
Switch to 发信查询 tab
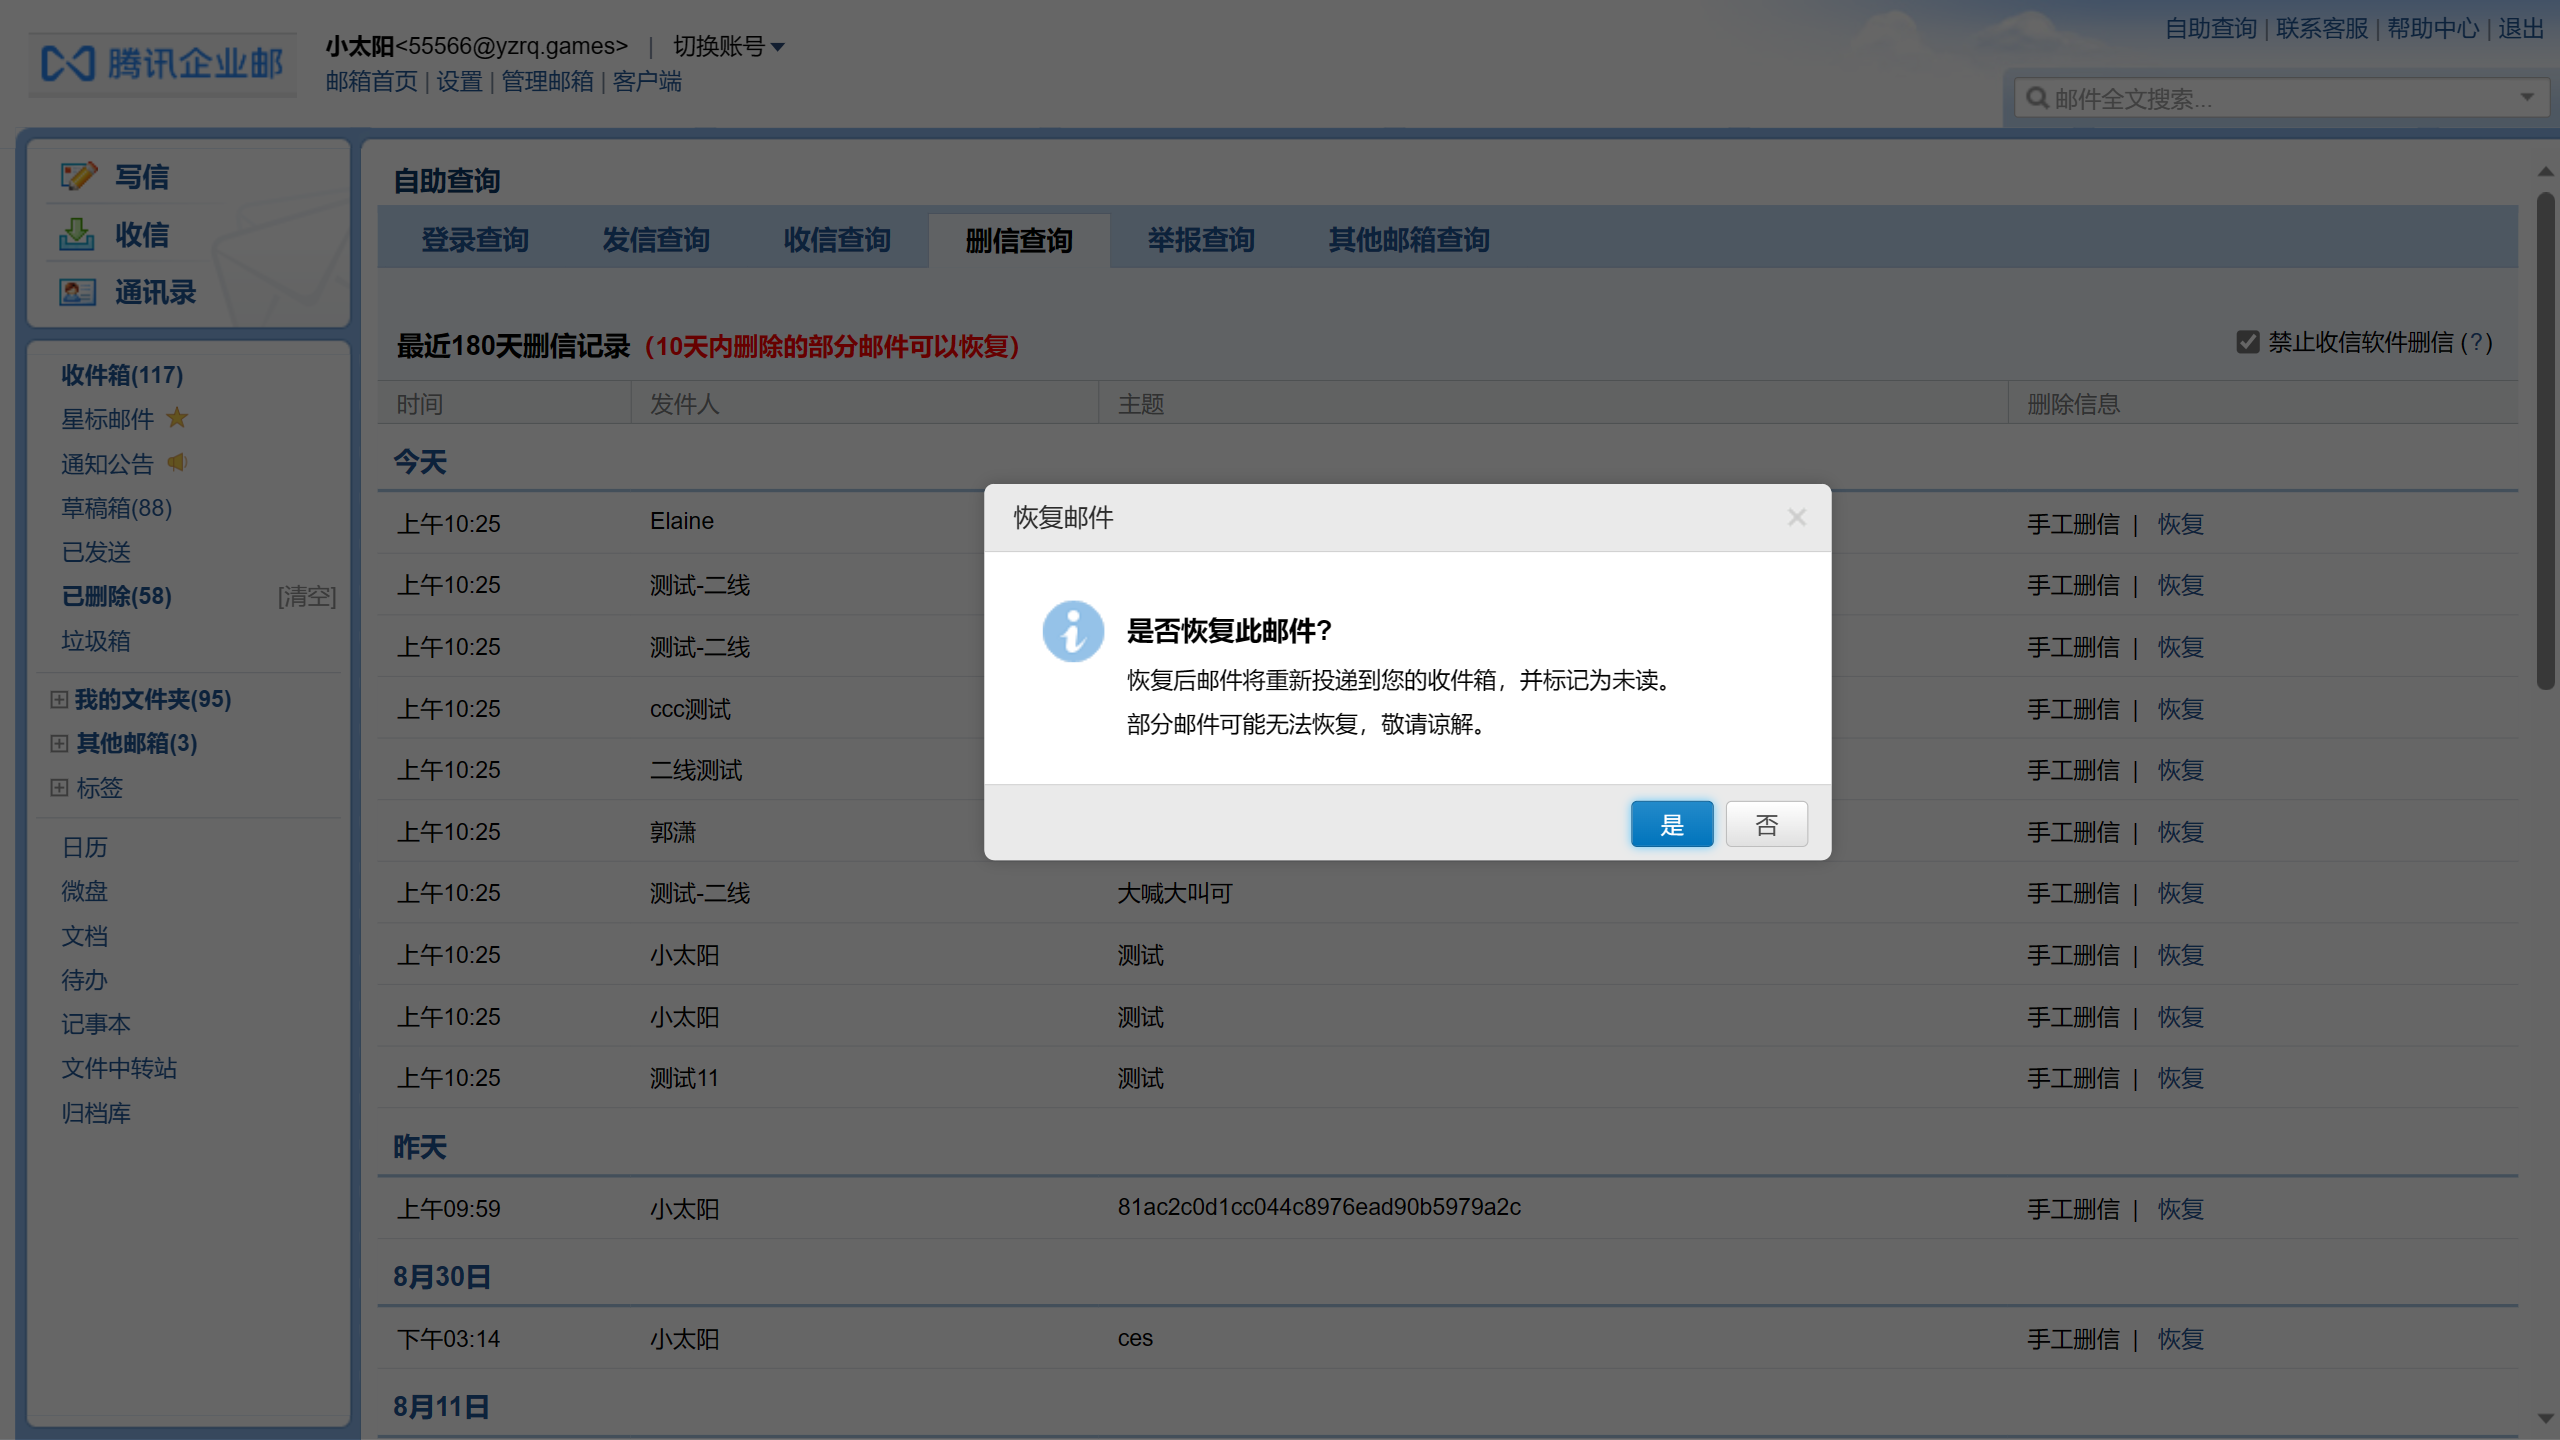(656, 240)
